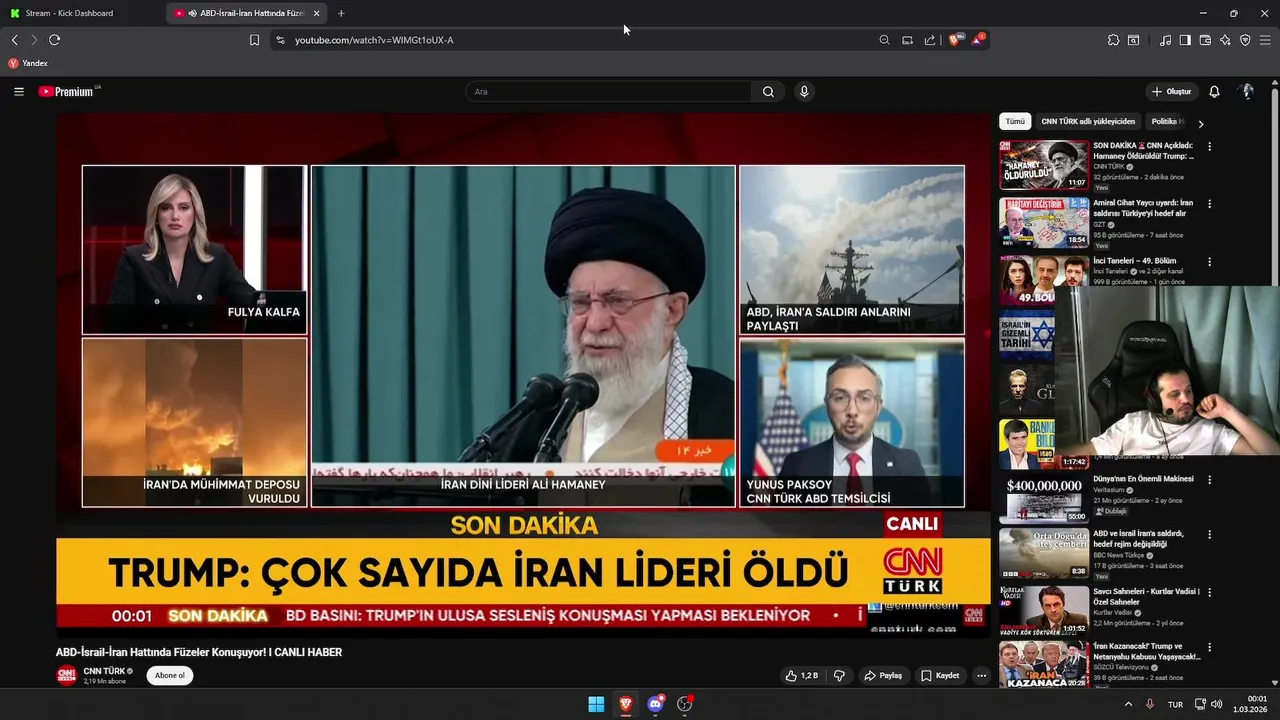This screenshot has width=1280, height=720.
Task: Open the taskbar speaker volume icon
Action: 1217,704
